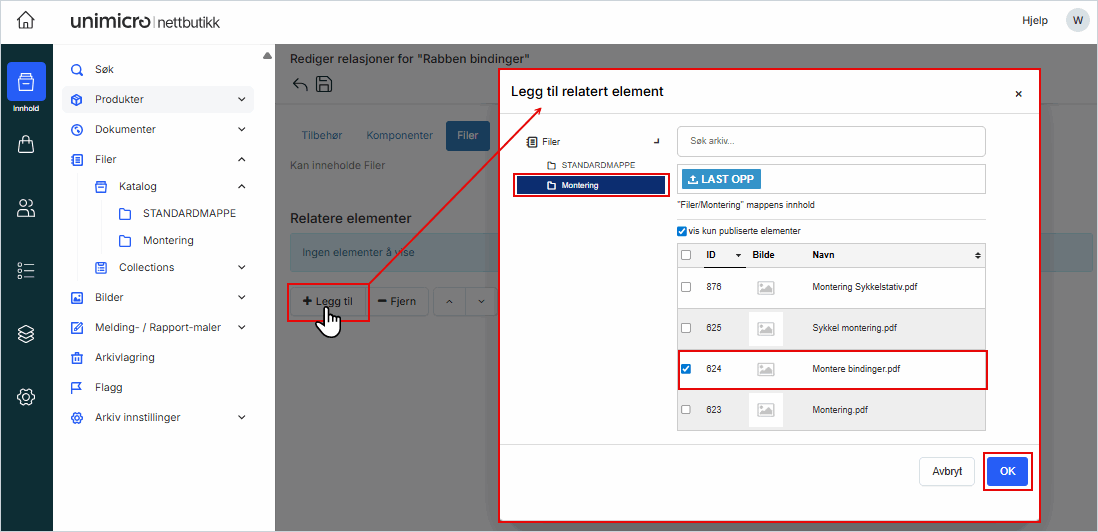Toggle 'vis kun publiserte elementer' checkbox
This screenshot has height=532, width=1098.
pyautogui.click(x=683, y=231)
